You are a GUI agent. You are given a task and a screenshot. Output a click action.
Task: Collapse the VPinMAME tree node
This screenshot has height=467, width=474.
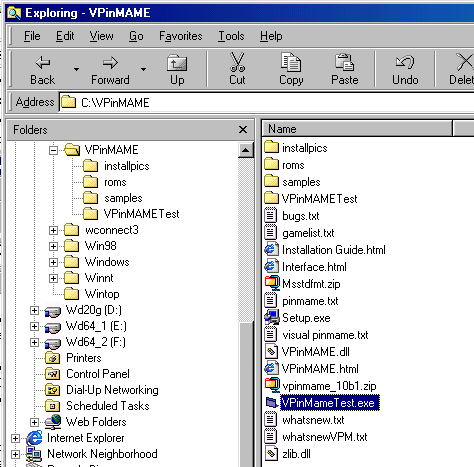pyautogui.click(x=53, y=150)
